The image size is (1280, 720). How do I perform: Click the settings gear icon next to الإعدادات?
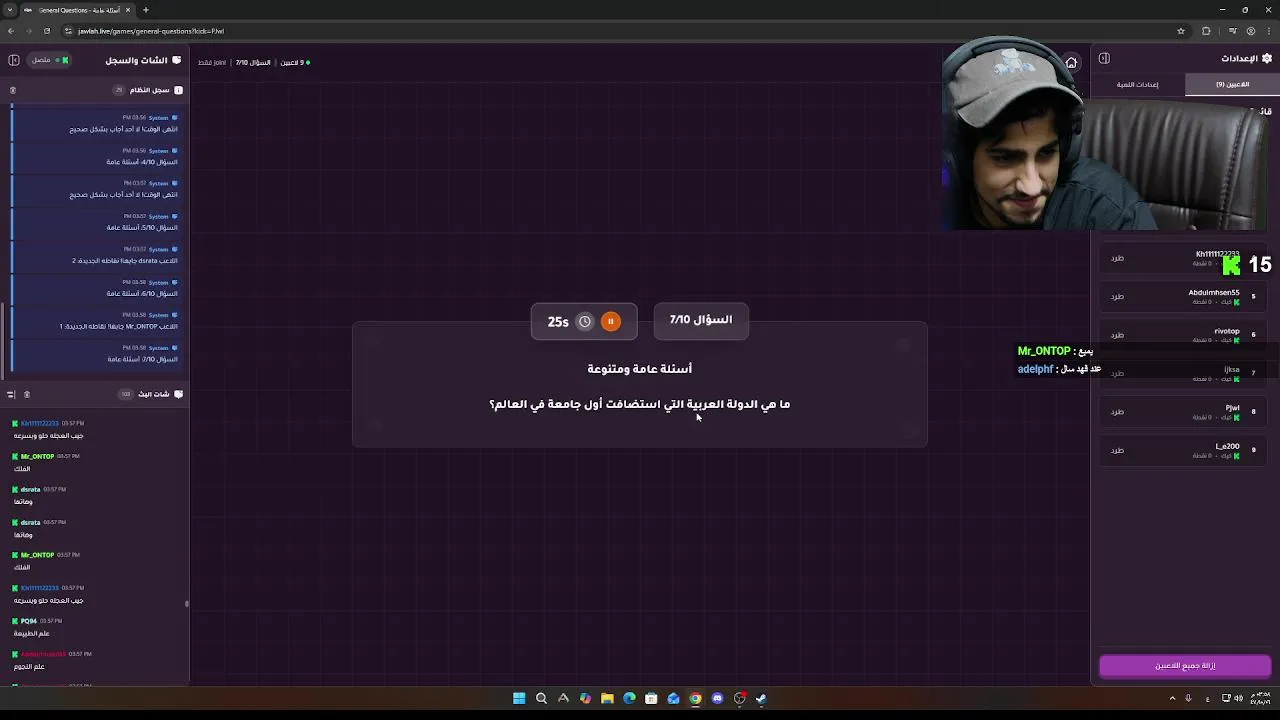tap(1268, 58)
